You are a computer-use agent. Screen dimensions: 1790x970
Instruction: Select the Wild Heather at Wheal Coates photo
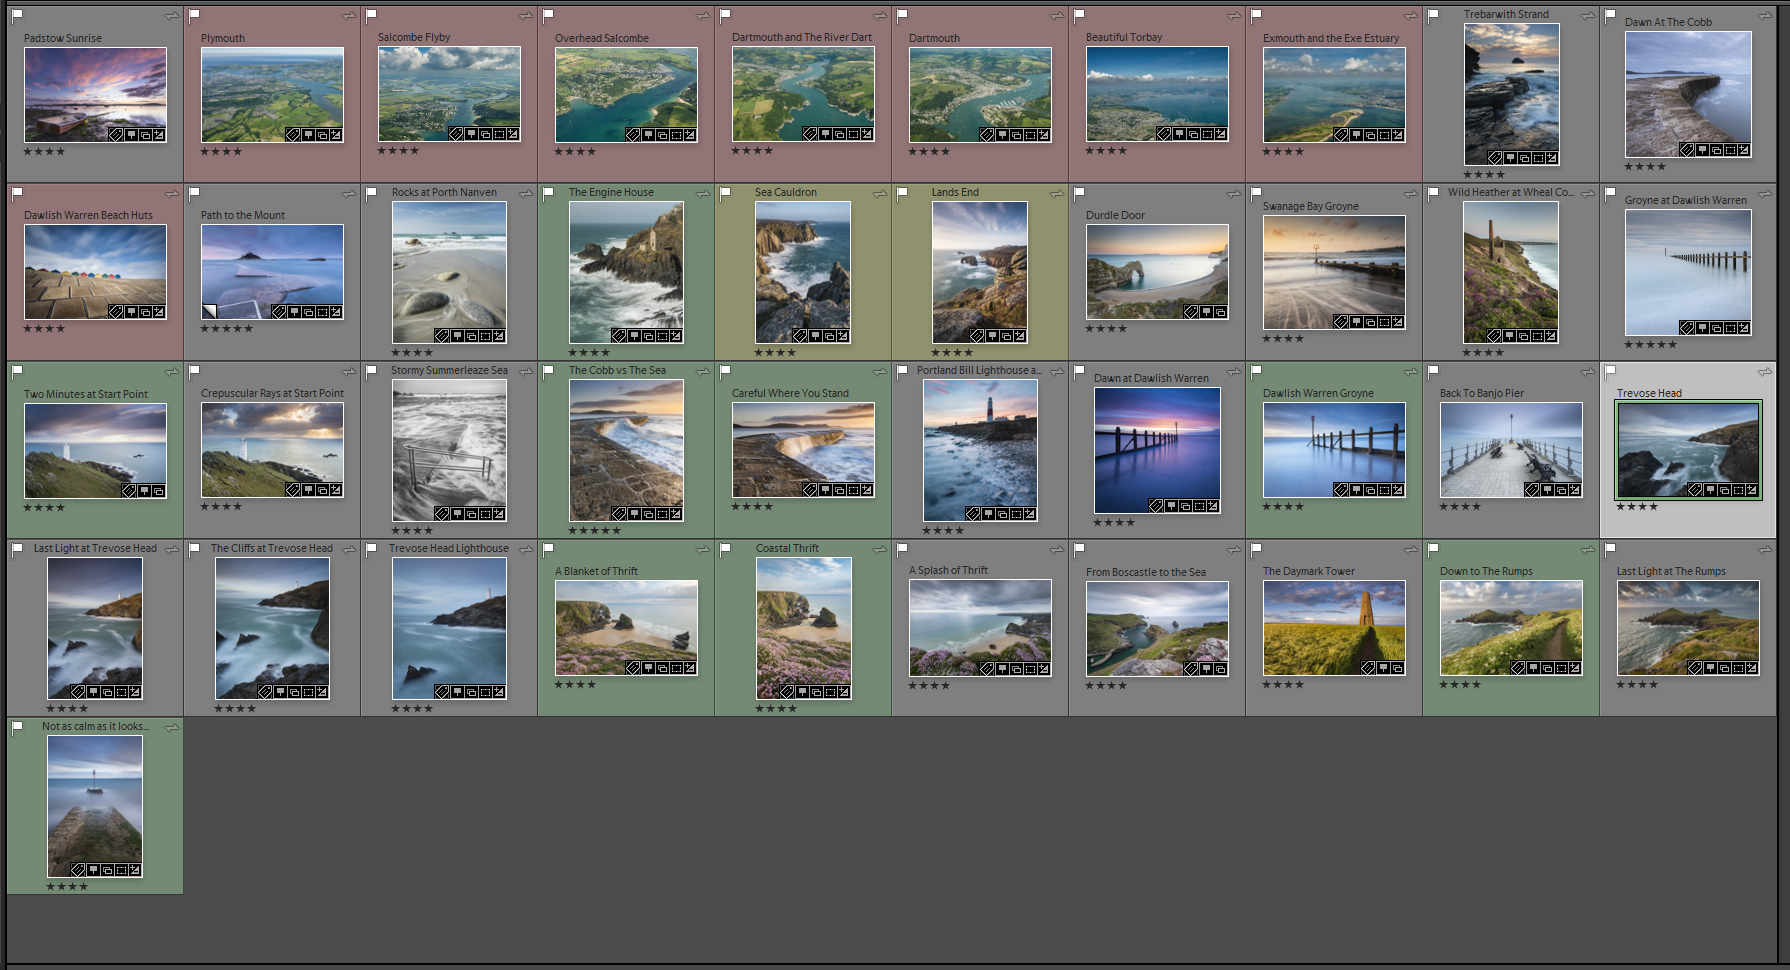click(x=1511, y=272)
